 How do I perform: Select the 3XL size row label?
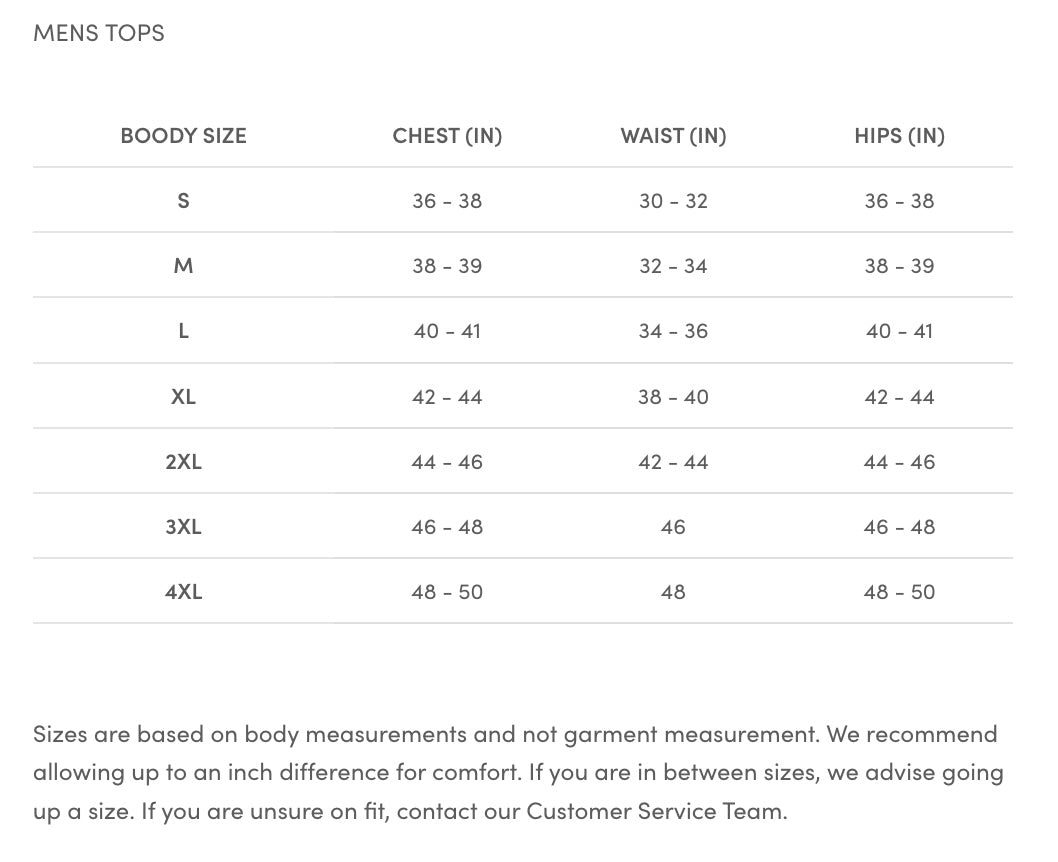coord(184,527)
